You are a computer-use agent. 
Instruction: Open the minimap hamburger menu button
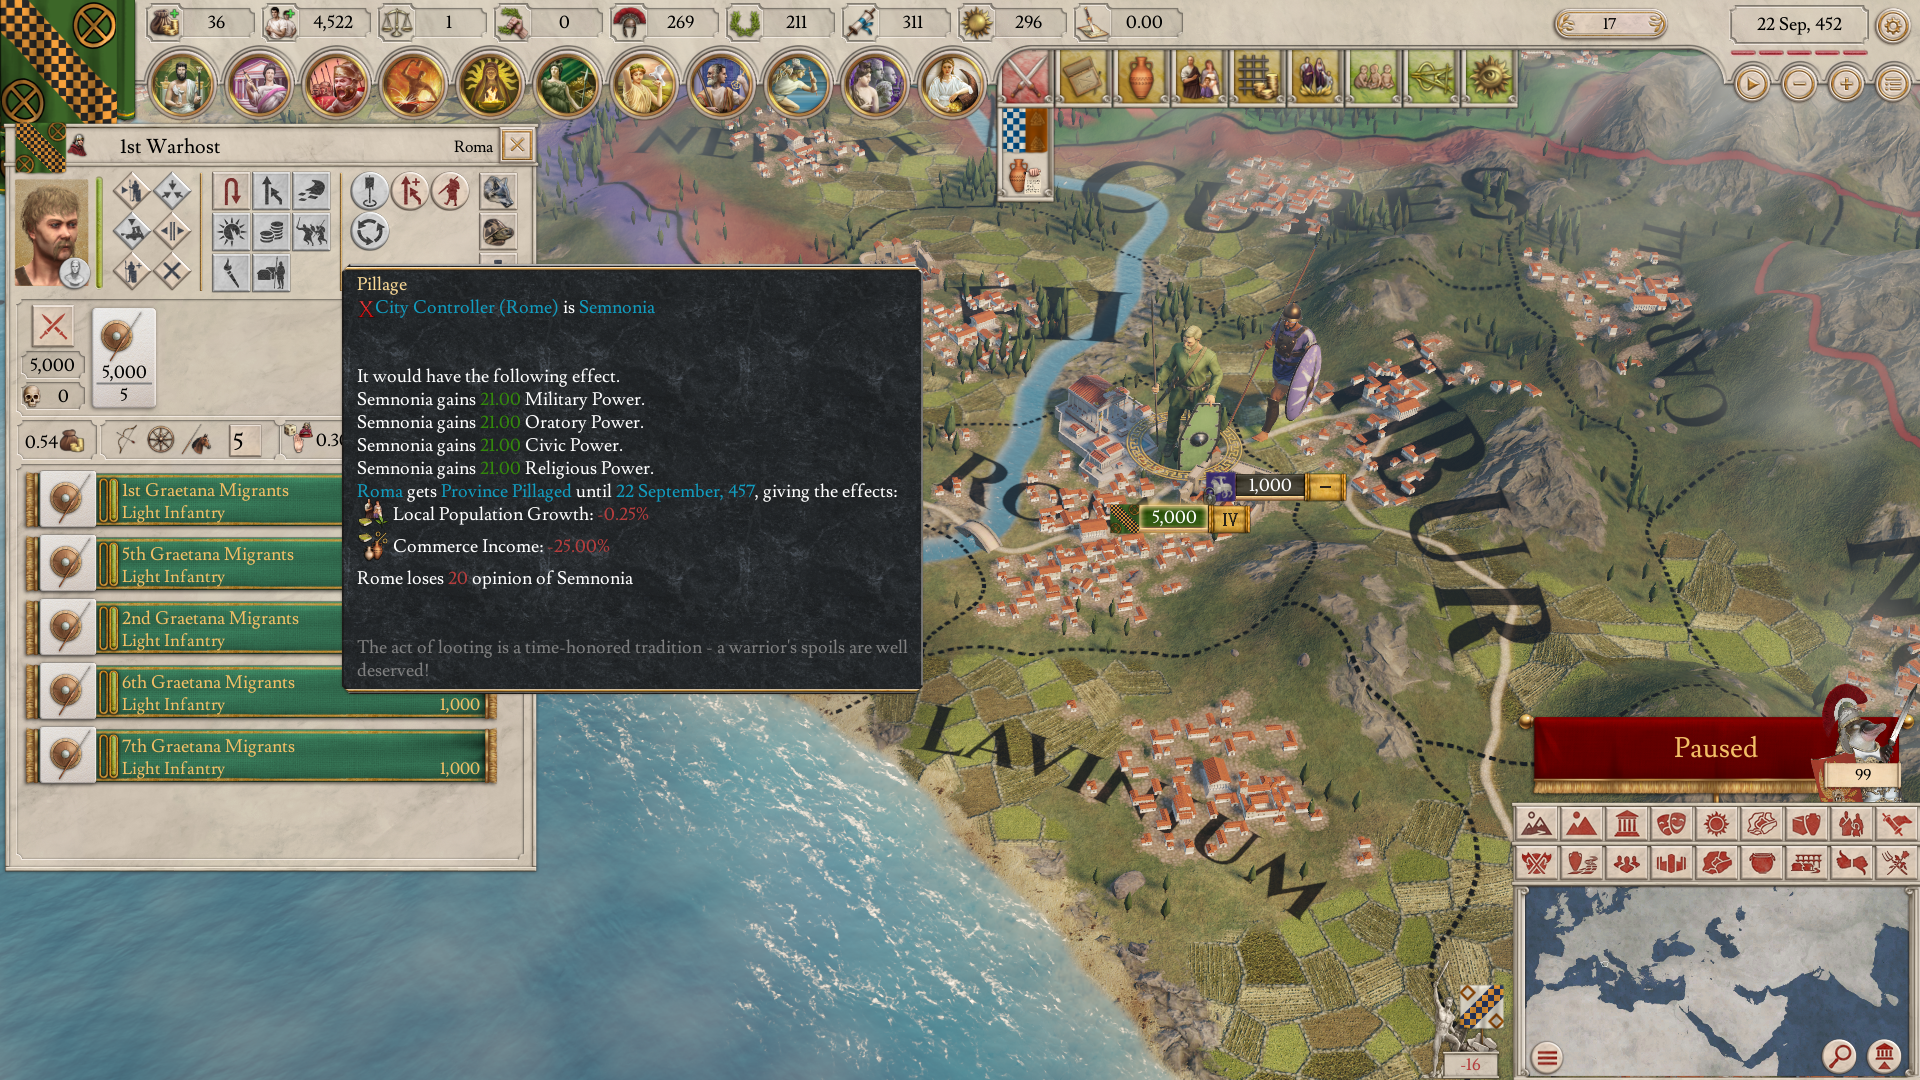pos(1547,1057)
